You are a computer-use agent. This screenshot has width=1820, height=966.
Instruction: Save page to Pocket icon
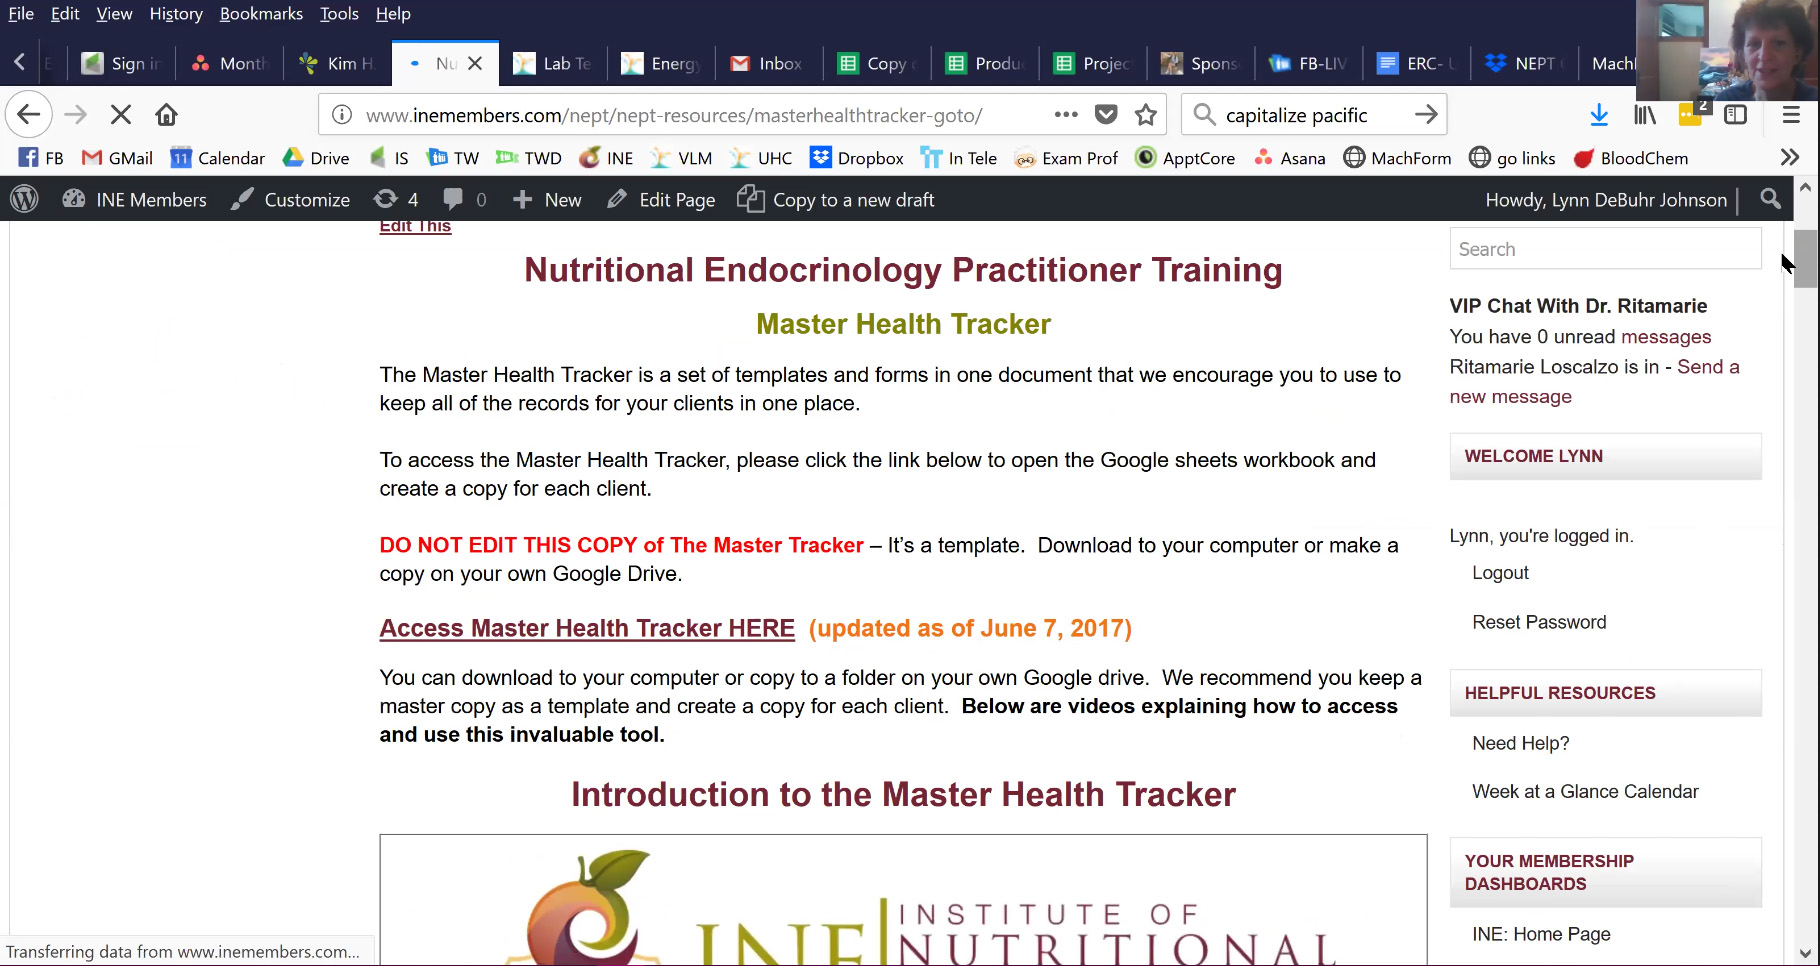(1106, 115)
